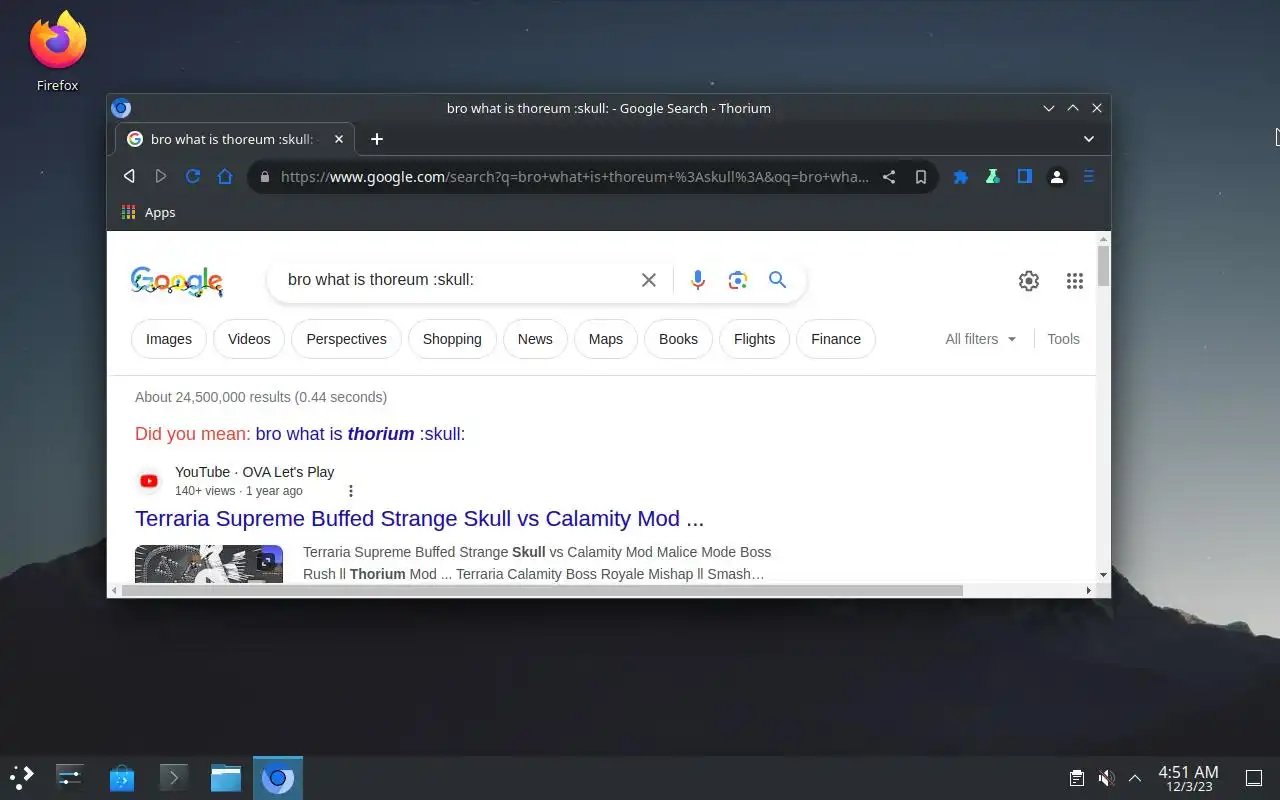Select the Finance filter chip
This screenshot has height=800, width=1280.
(x=836, y=339)
